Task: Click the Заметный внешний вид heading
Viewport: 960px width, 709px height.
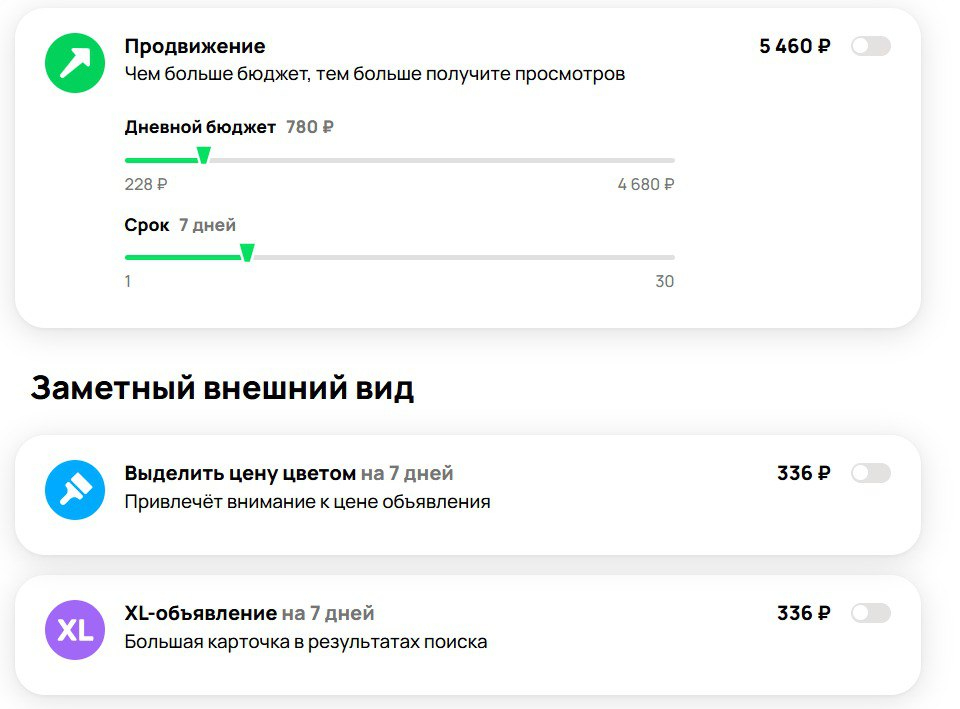Action: pos(222,388)
